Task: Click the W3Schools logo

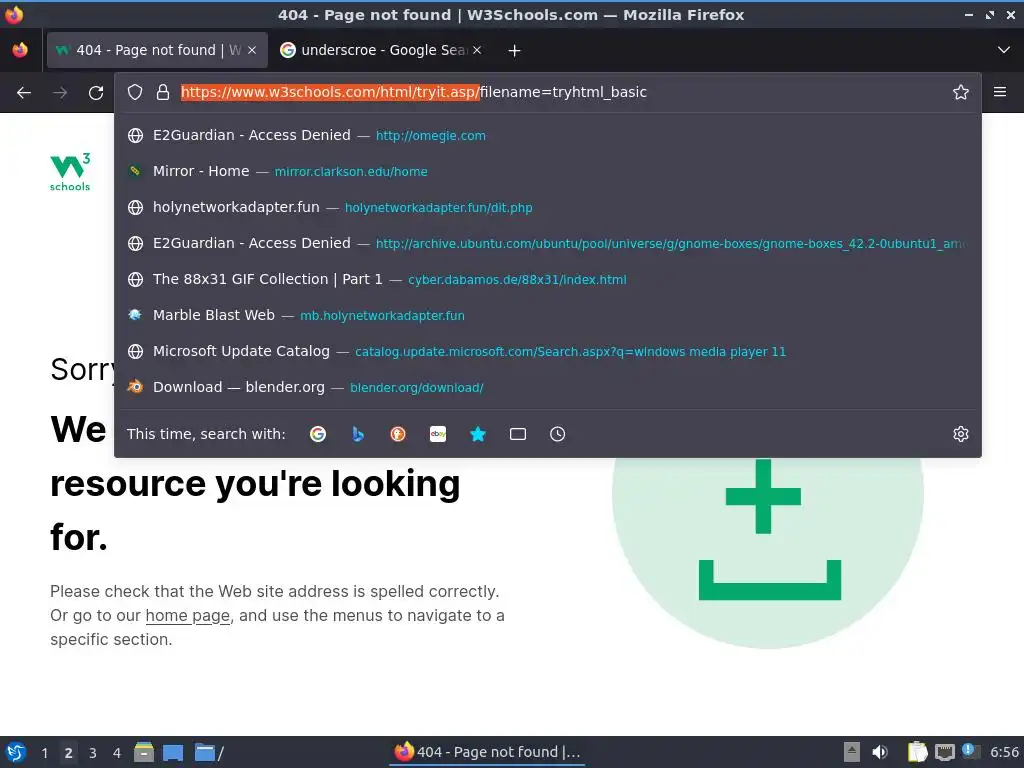Action: coord(70,172)
